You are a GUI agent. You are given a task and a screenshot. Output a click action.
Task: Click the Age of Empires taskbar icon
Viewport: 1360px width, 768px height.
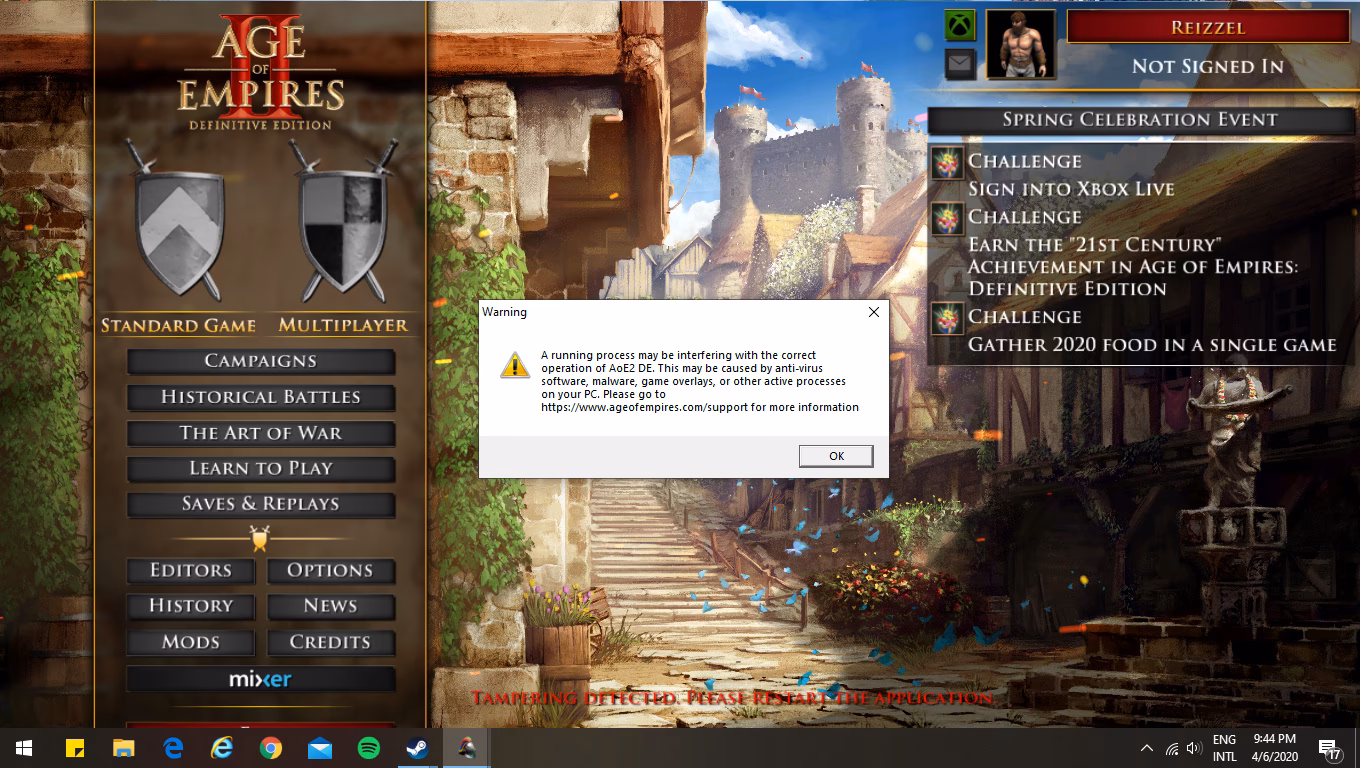[466, 748]
